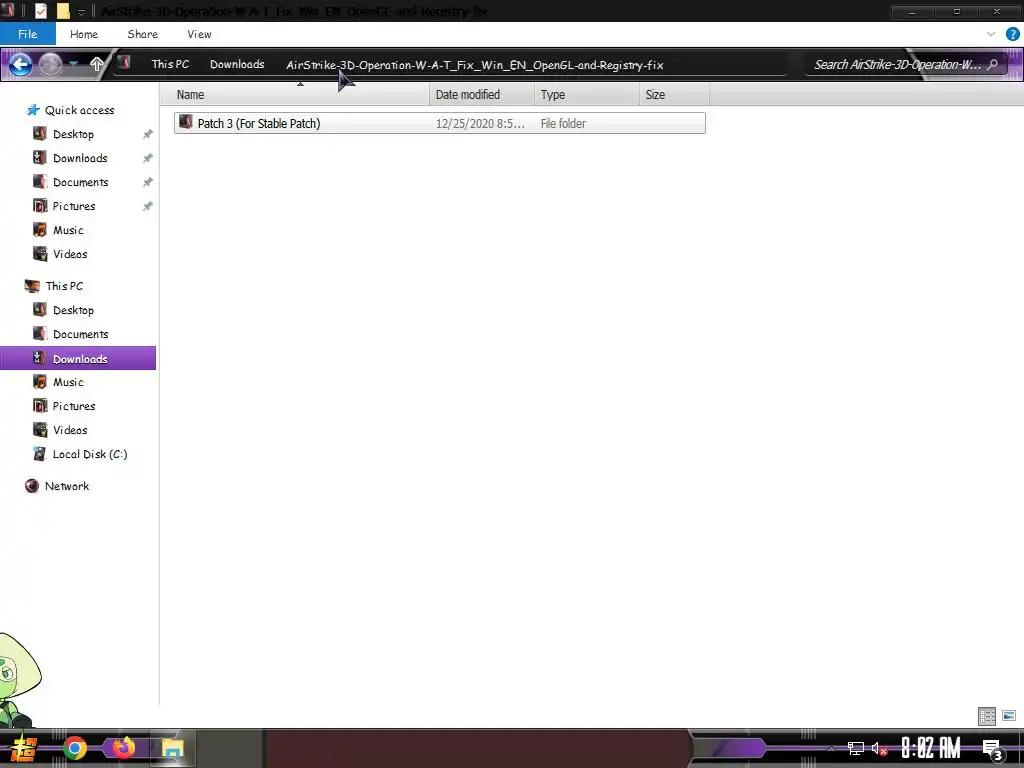Open Downloads under Quick access
The image size is (1024, 768).
[80, 159]
